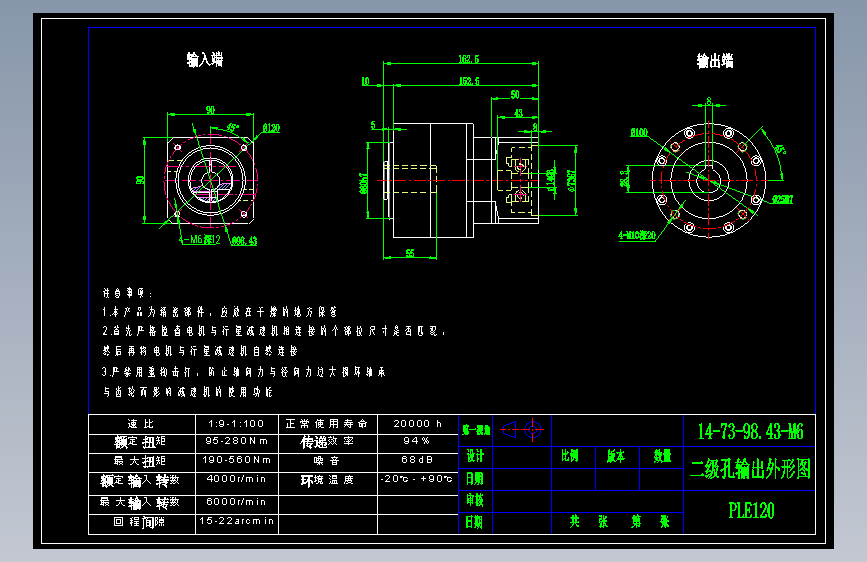The image size is (867, 562).
Task: Click the horizontal 90 dimension above input view
Action: (210, 110)
